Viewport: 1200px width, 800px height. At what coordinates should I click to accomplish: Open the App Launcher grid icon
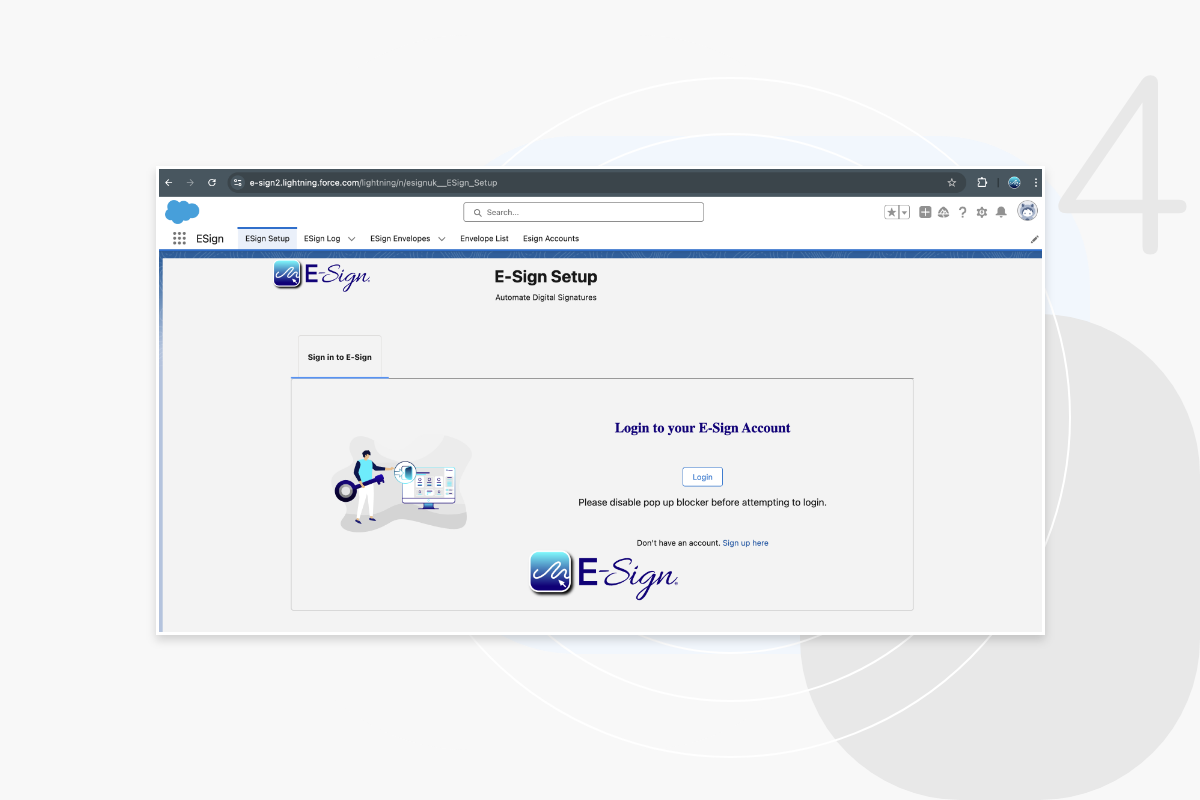click(180, 238)
